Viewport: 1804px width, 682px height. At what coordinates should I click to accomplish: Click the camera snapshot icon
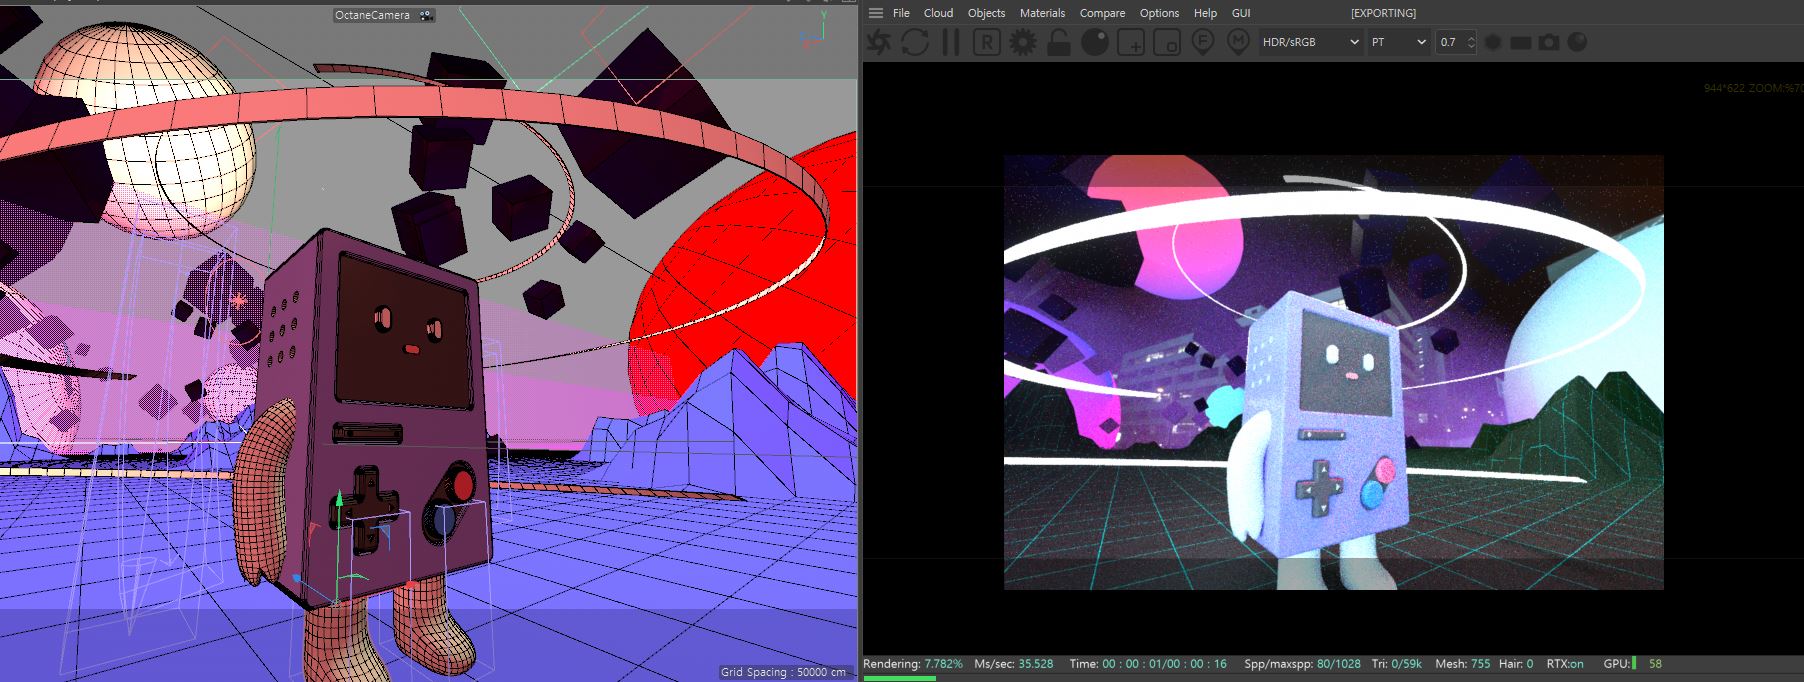click(x=1549, y=42)
